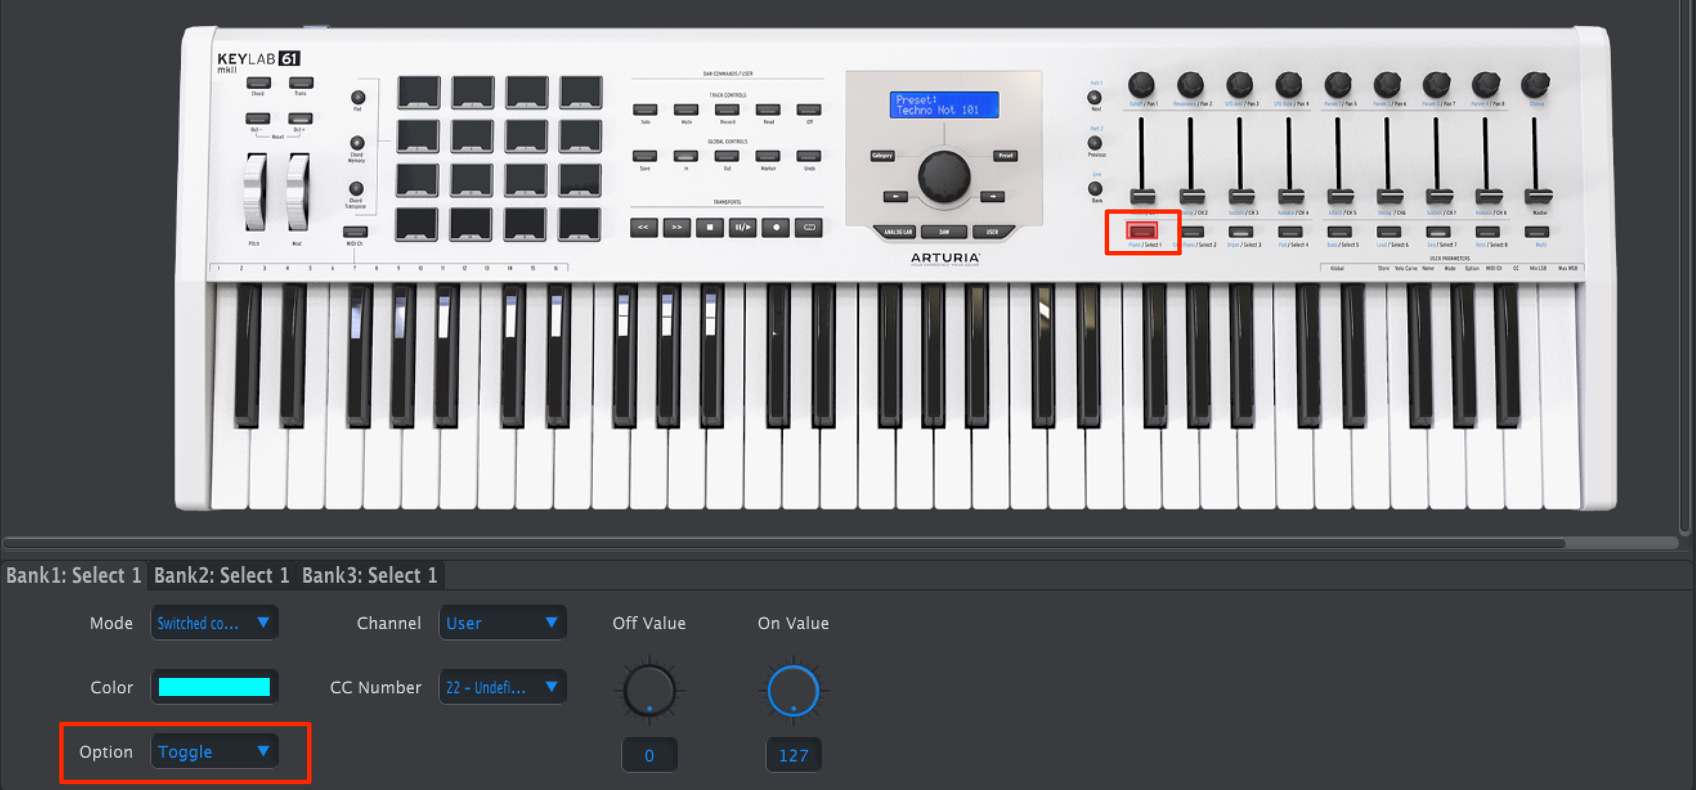This screenshot has height=790, width=1696.
Task: Toggle the Solo track control button
Action: [646, 110]
